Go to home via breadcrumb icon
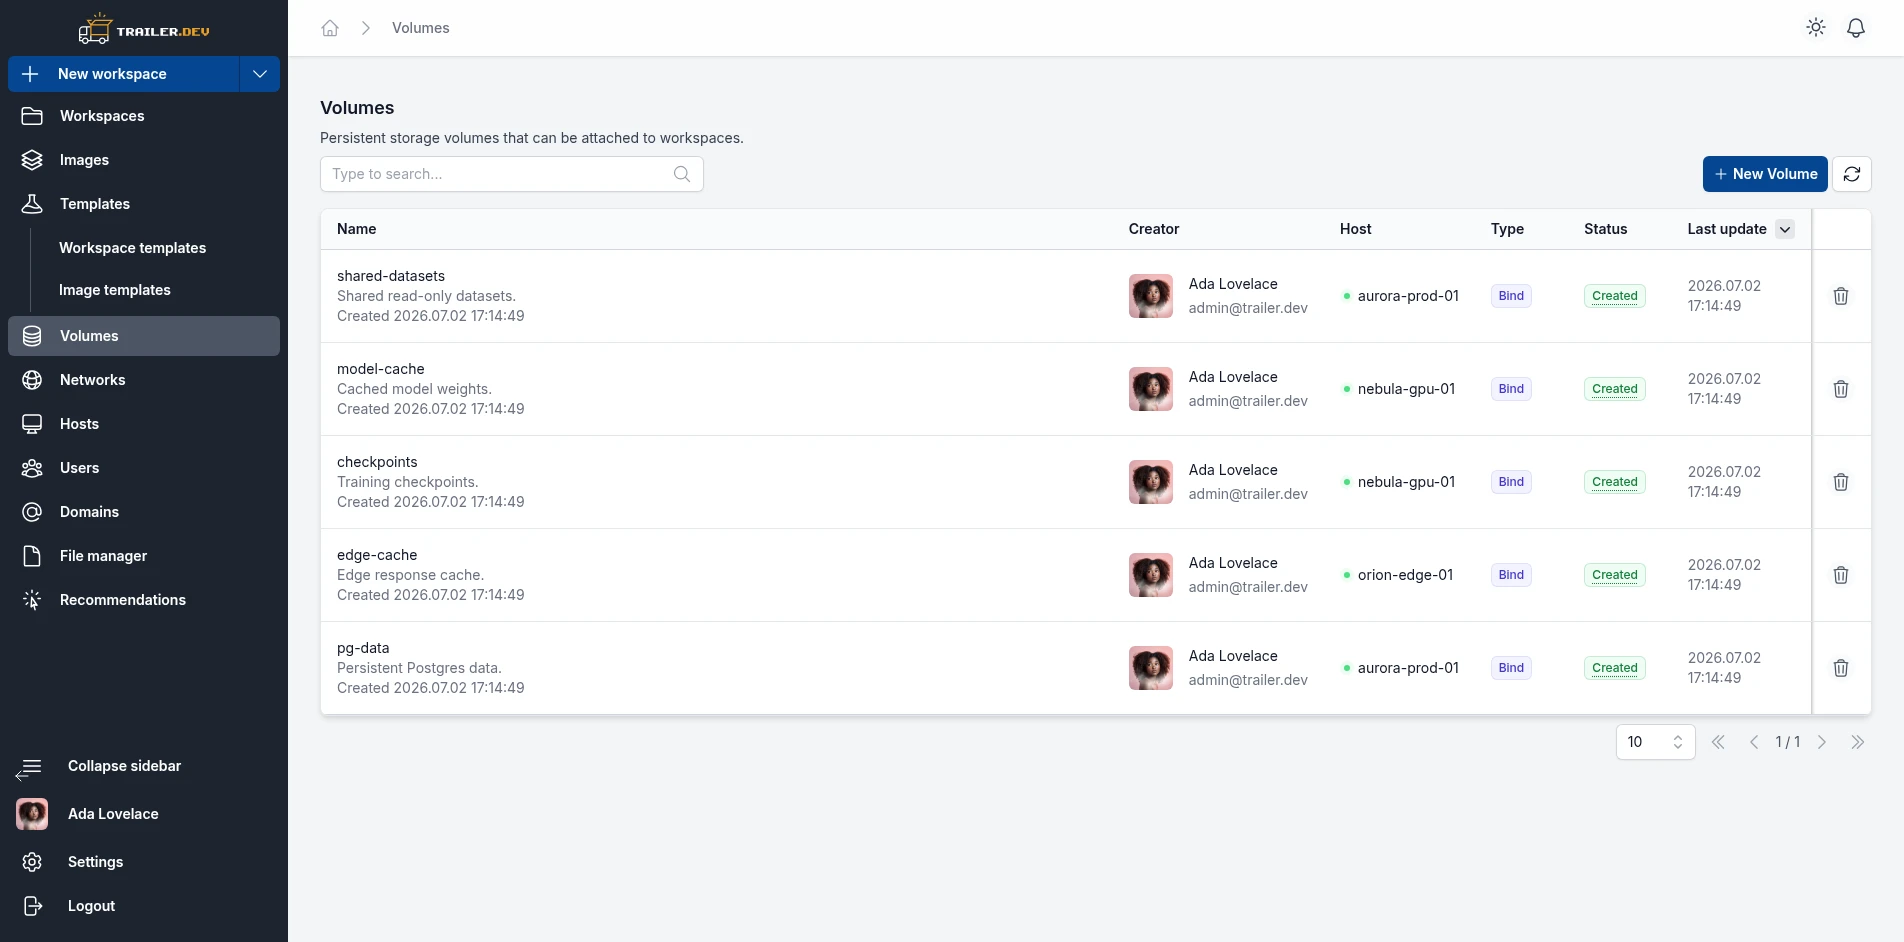Screen dimensions: 1904x942 coord(330,28)
